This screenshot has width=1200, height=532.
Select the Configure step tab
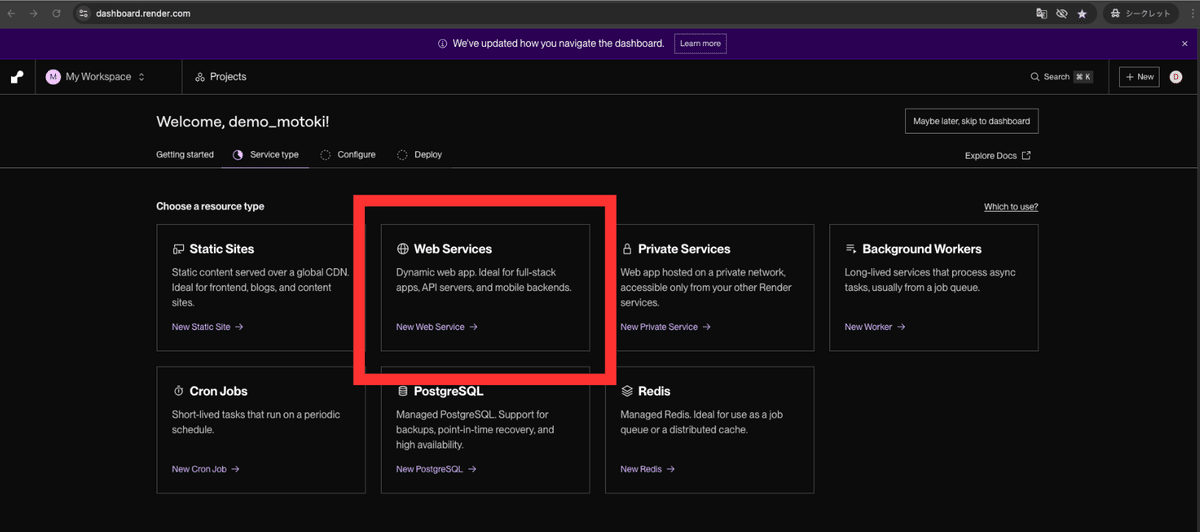pyautogui.click(x=348, y=155)
